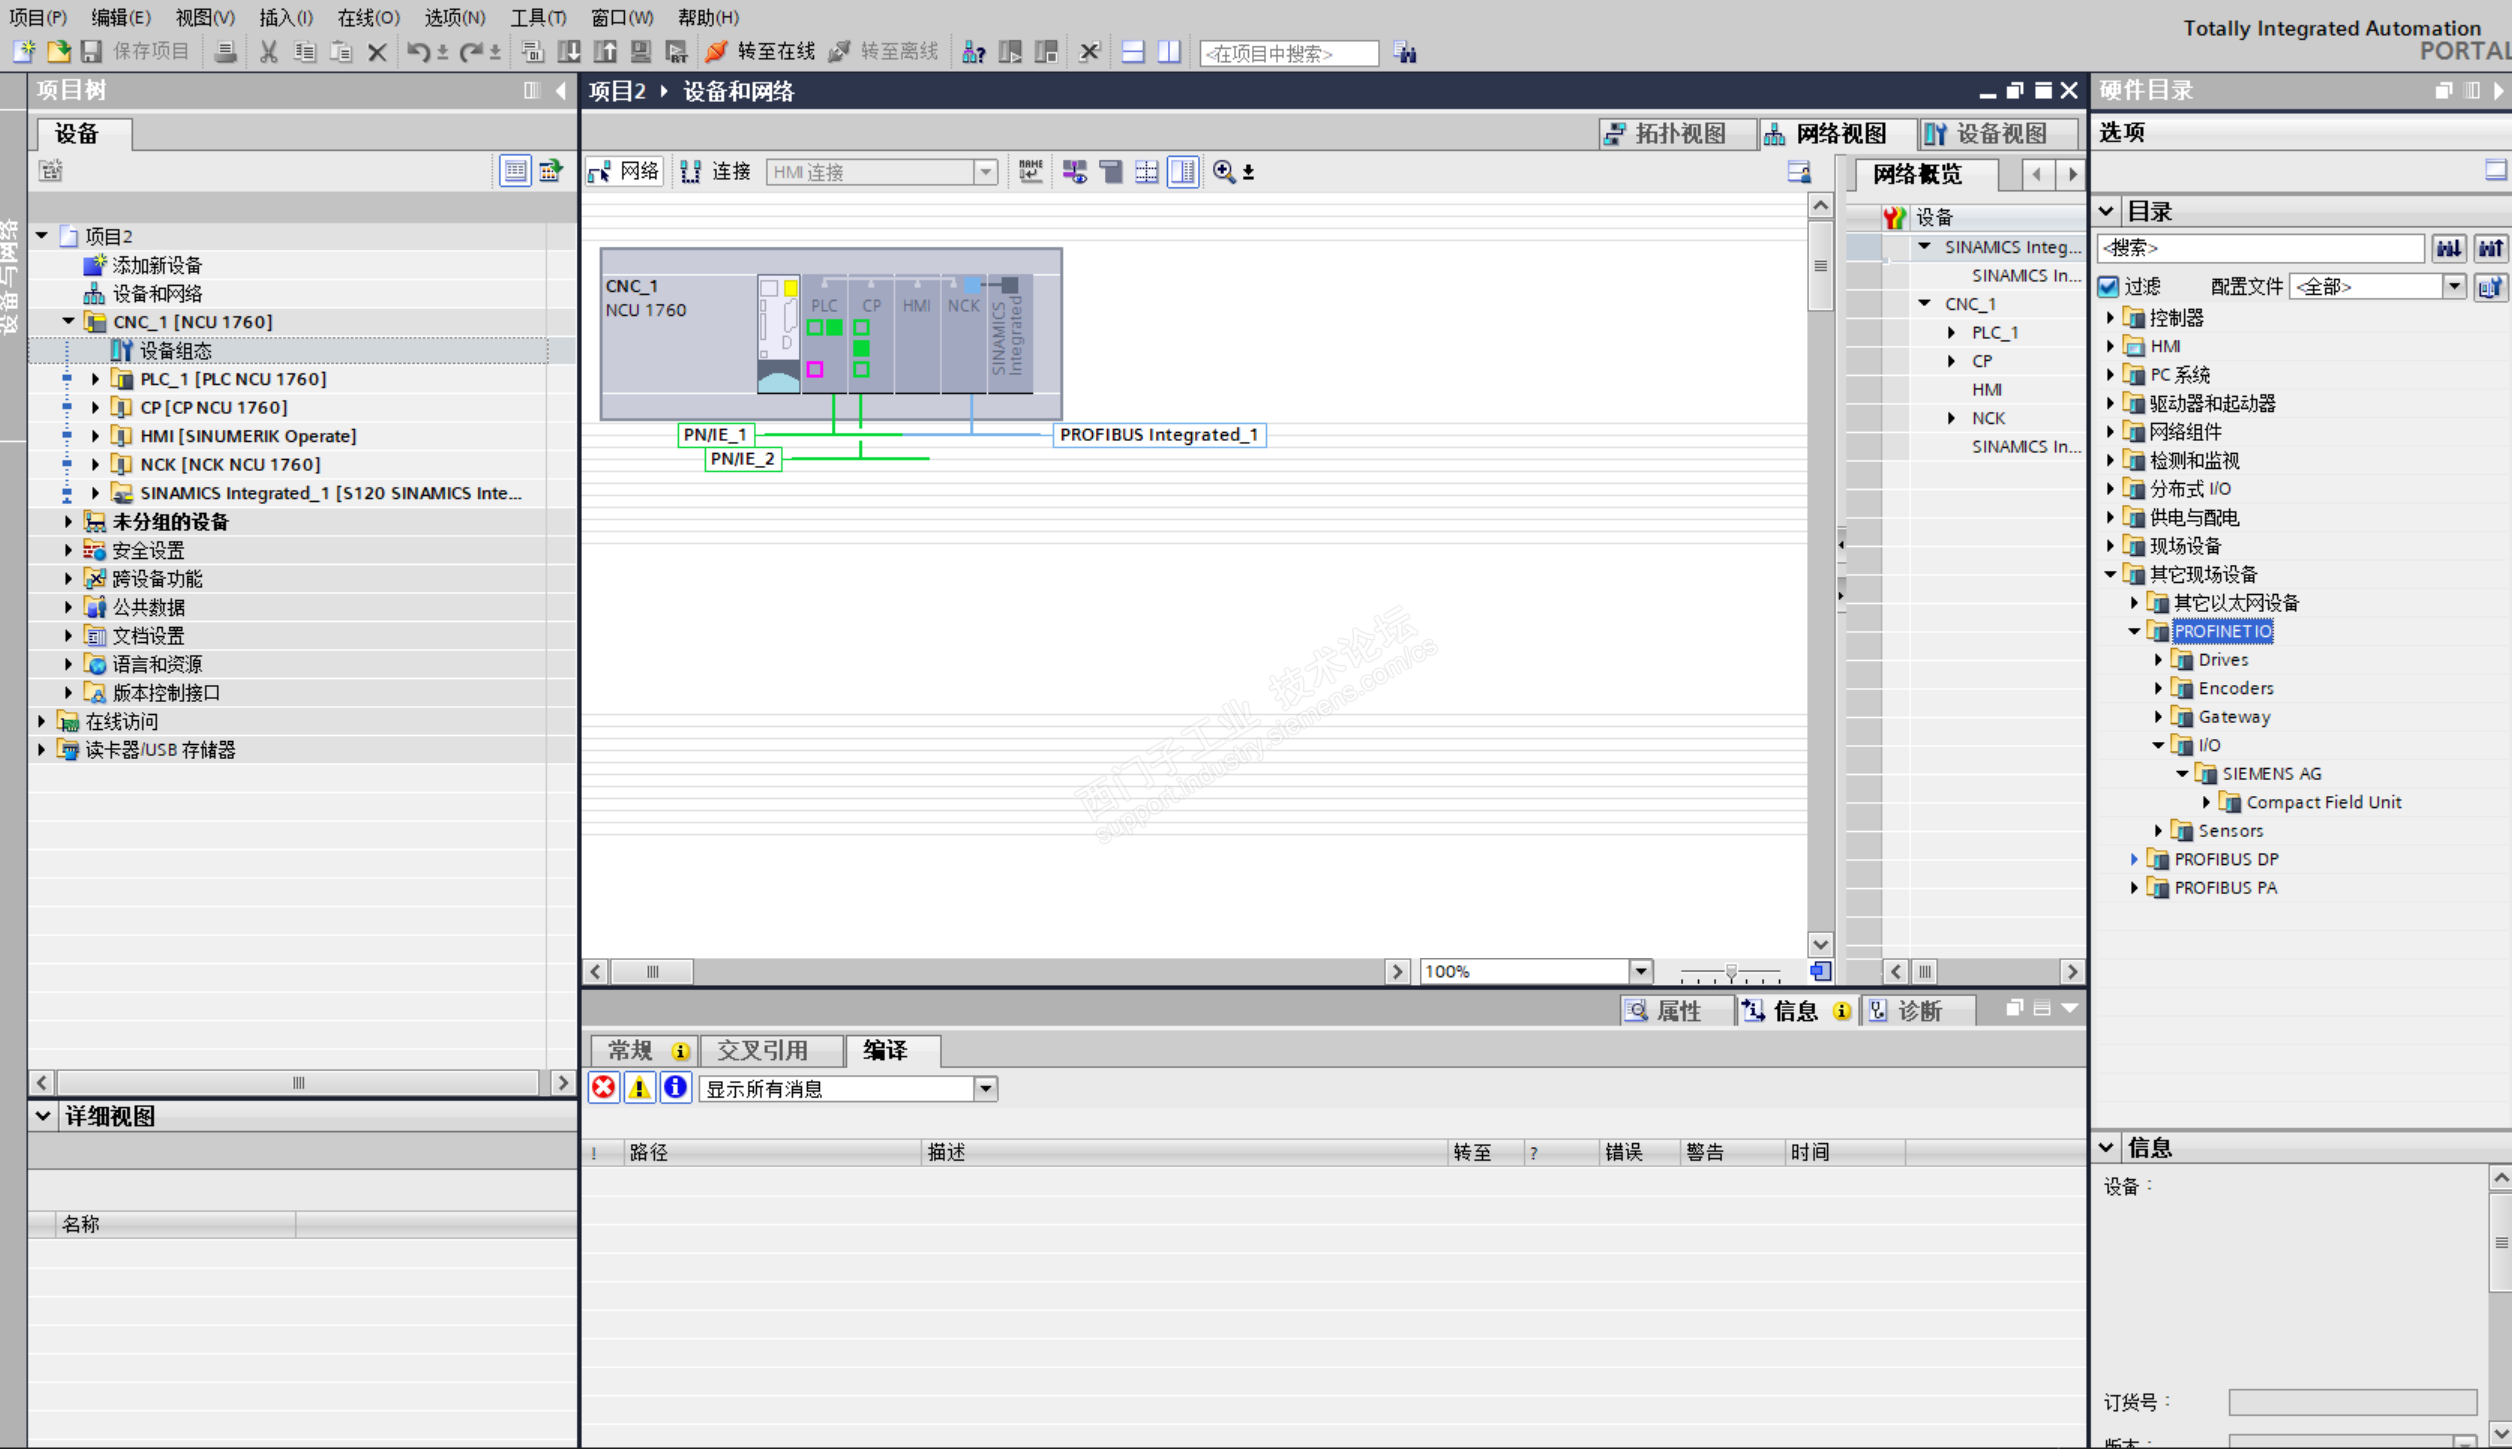Click the Save project floppy icon
Image resolution: width=2512 pixels, height=1449 pixels.
[x=92, y=52]
